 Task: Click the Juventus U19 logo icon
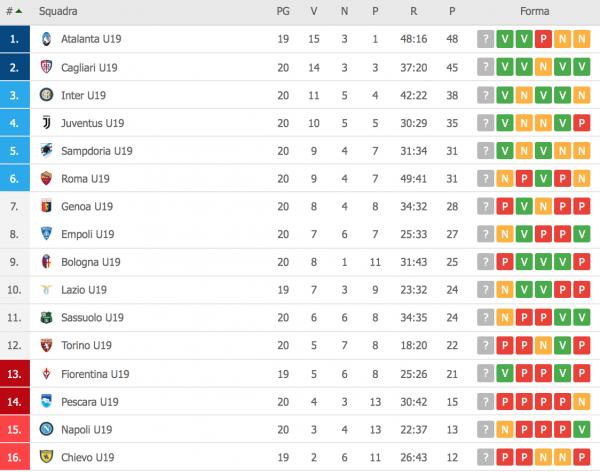(x=46, y=123)
